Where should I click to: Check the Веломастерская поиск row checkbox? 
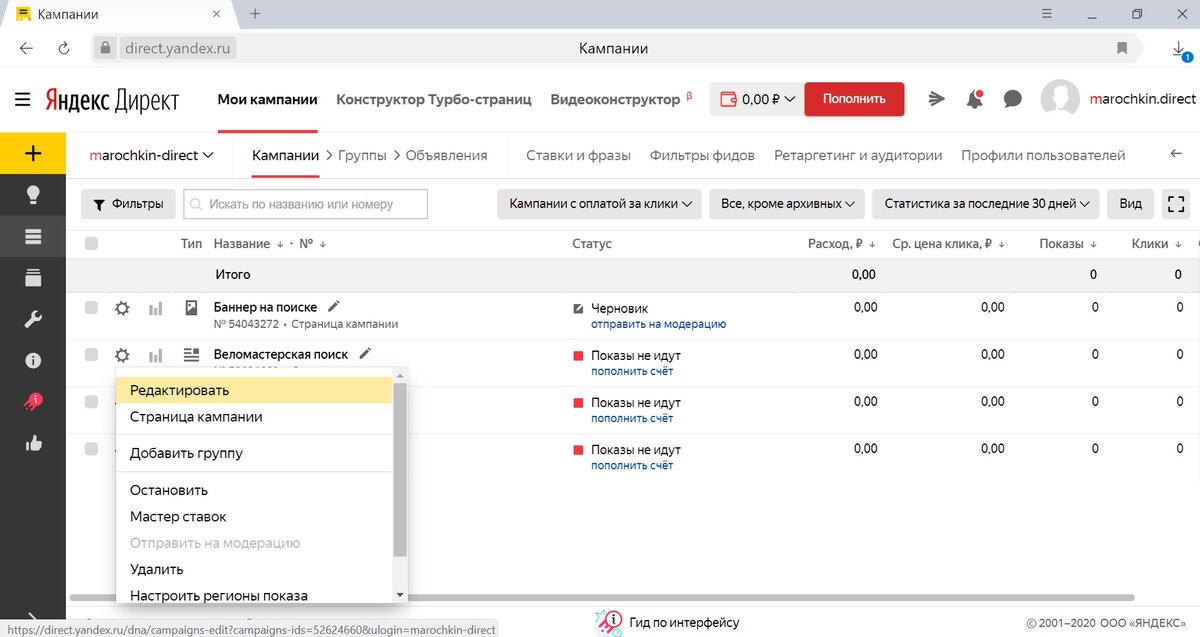(92, 354)
